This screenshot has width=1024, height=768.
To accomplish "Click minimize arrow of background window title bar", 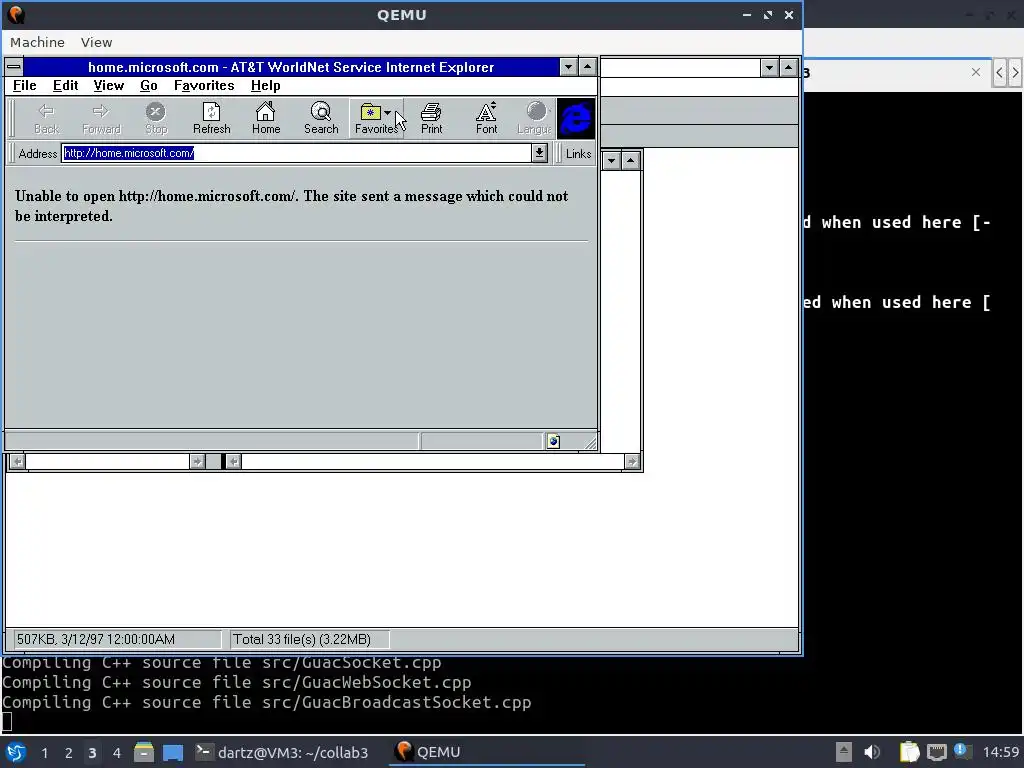I will (x=769, y=67).
